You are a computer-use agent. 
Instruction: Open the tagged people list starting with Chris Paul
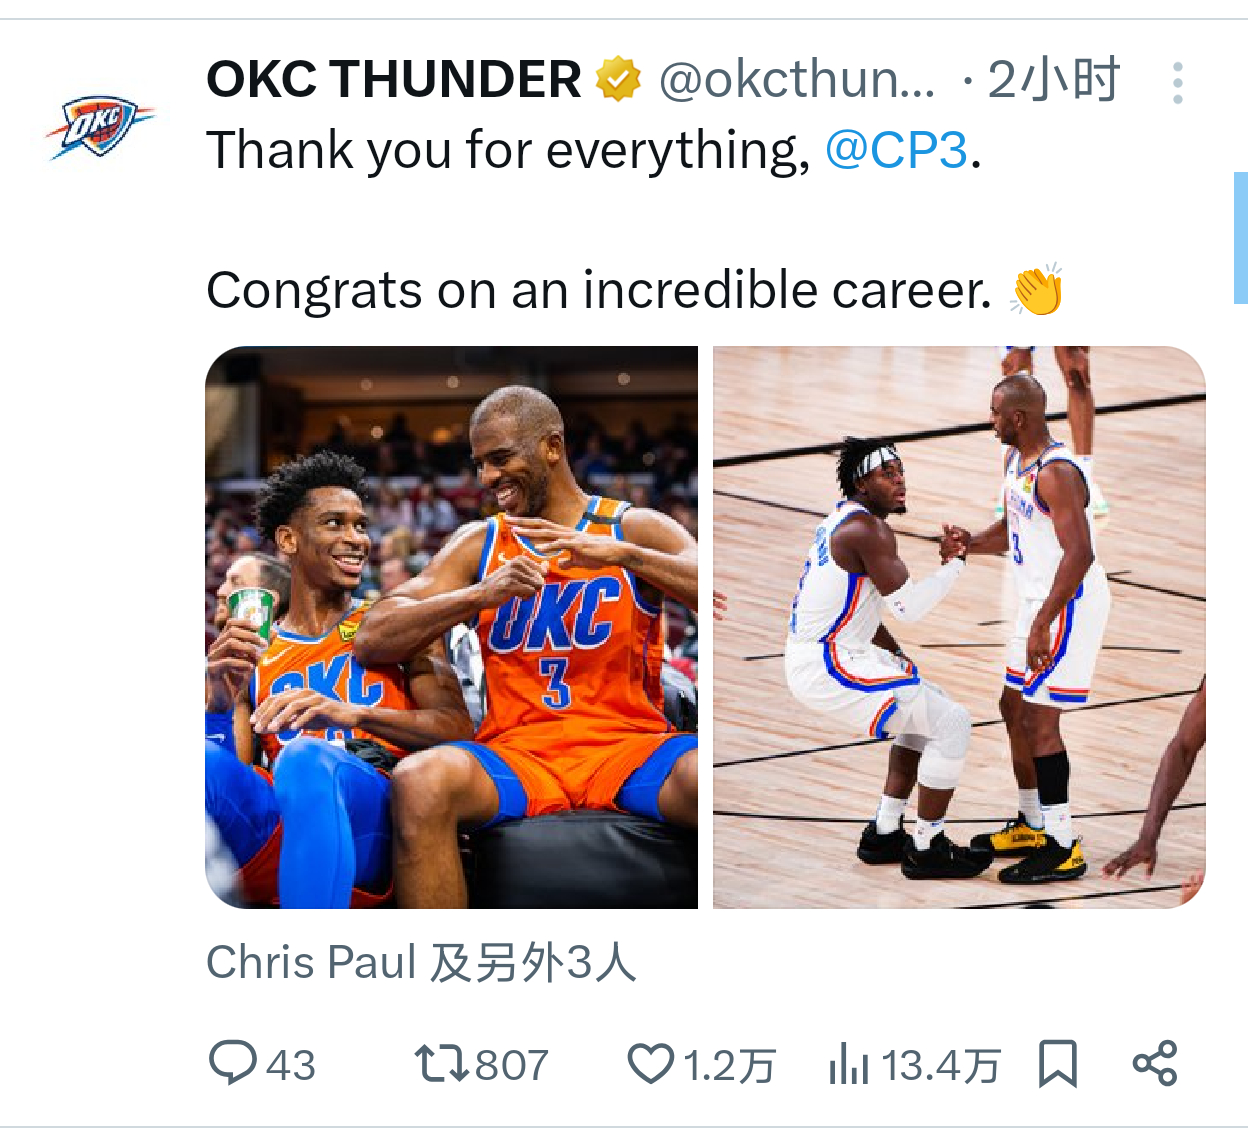pyautogui.click(x=420, y=963)
